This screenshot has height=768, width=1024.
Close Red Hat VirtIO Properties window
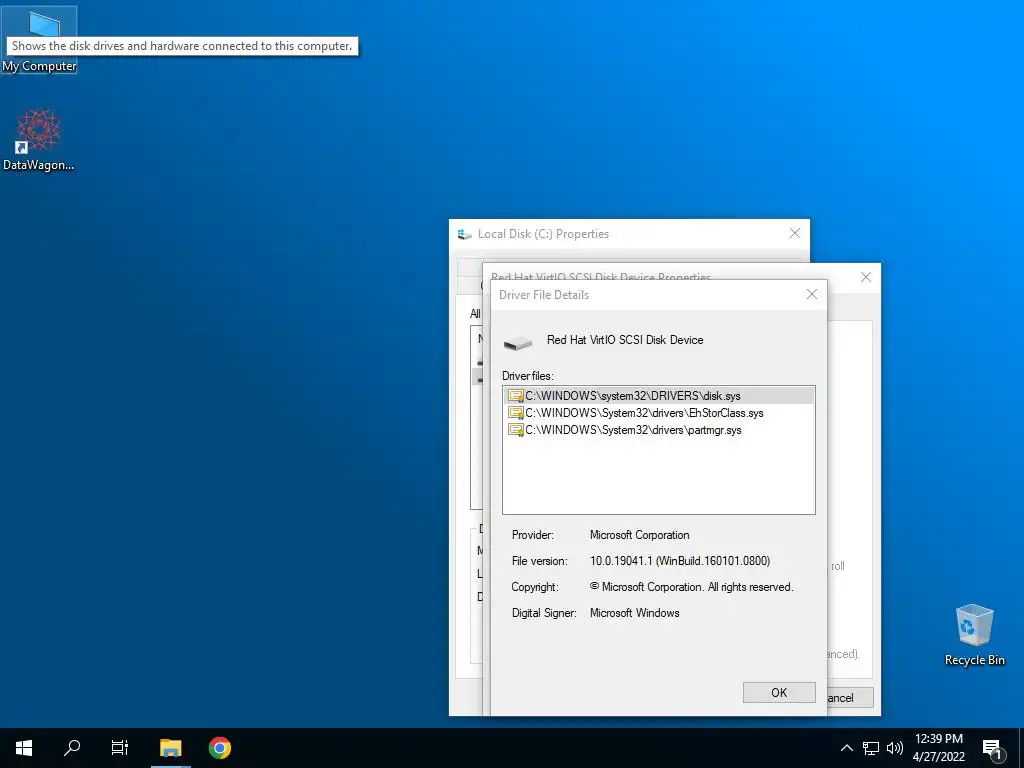(x=865, y=277)
